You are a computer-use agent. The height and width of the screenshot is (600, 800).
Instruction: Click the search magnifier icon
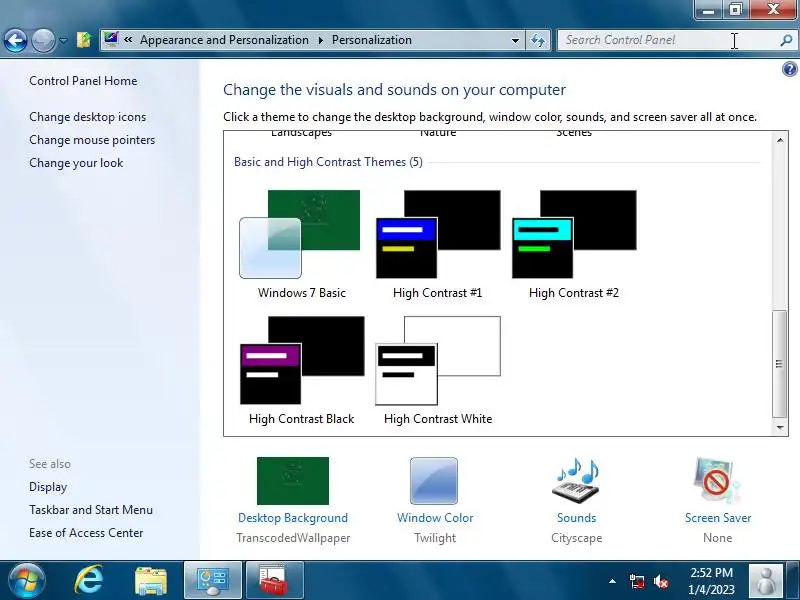tap(786, 40)
